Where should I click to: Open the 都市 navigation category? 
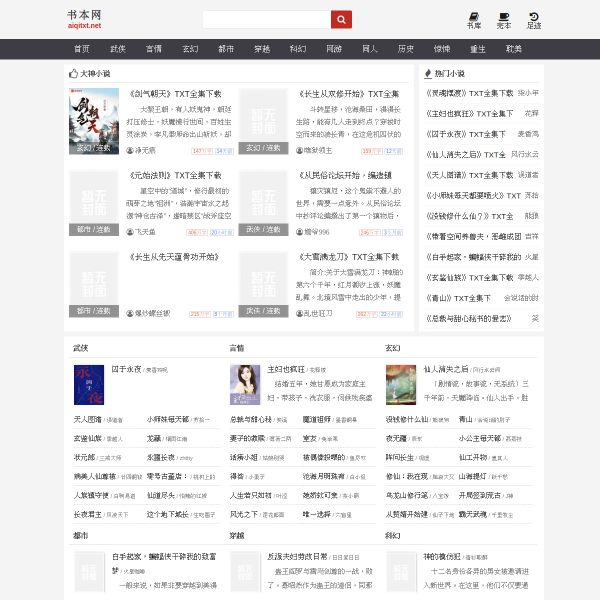tap(226, 49)
